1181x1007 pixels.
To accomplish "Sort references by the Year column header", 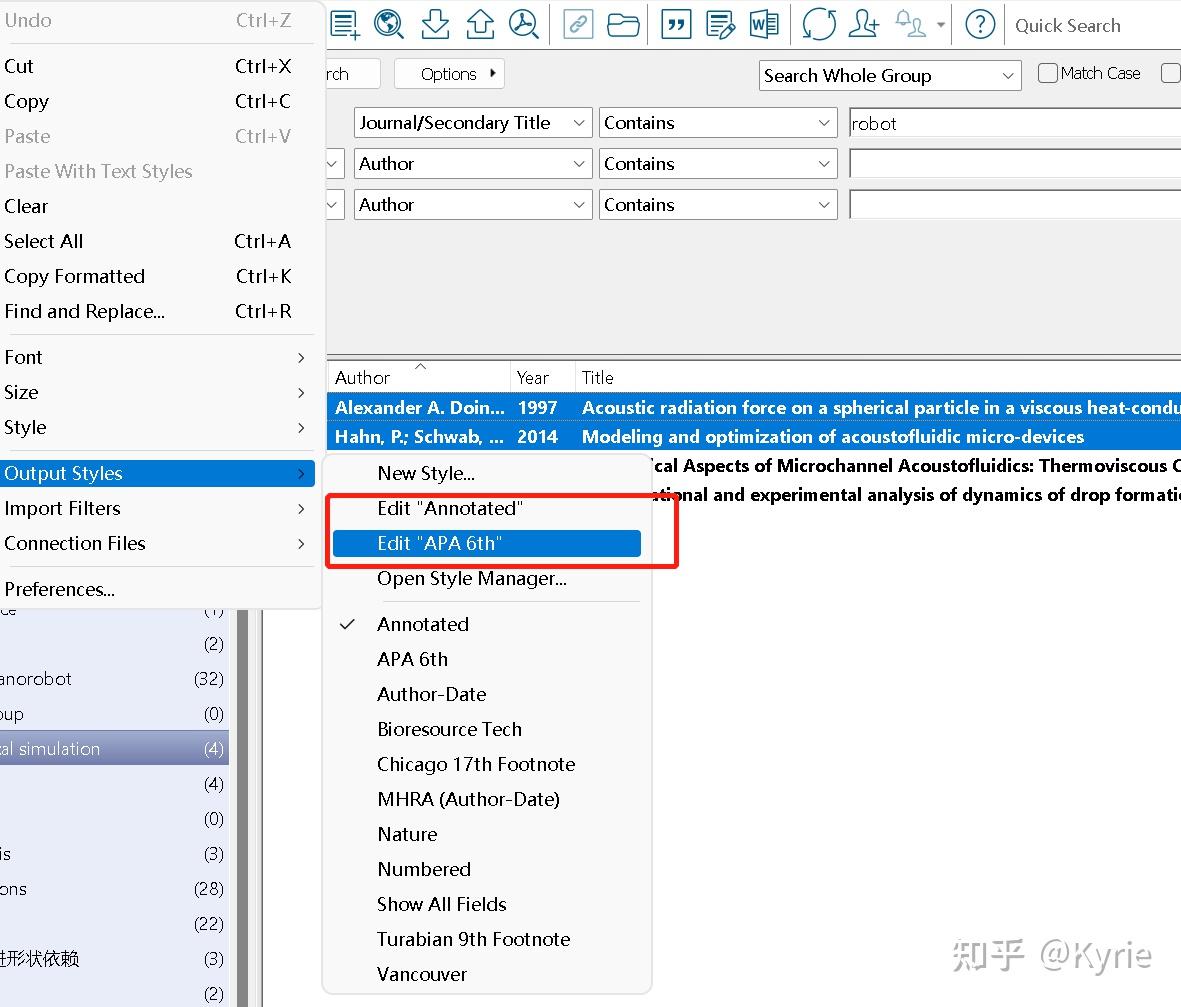I will point(533,377).
